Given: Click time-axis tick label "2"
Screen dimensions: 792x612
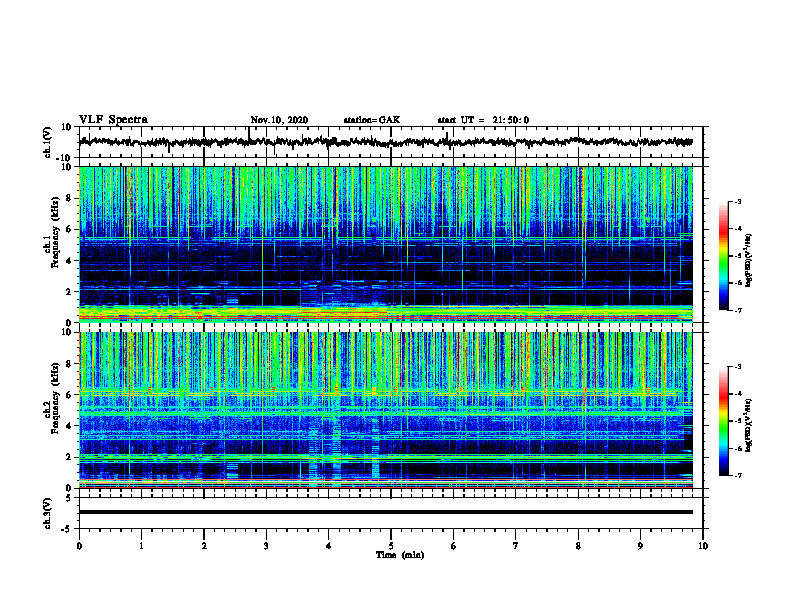Looking at the screenshot, I should point(204,546).
